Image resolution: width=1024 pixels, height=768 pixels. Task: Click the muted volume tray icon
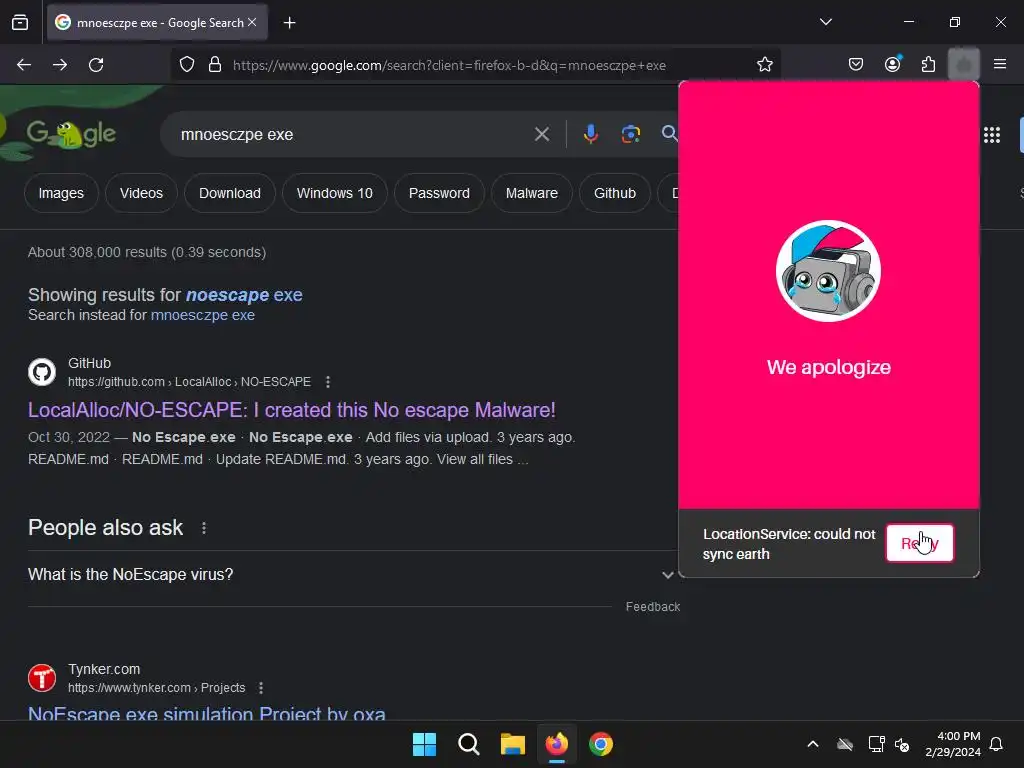point(903,744)
